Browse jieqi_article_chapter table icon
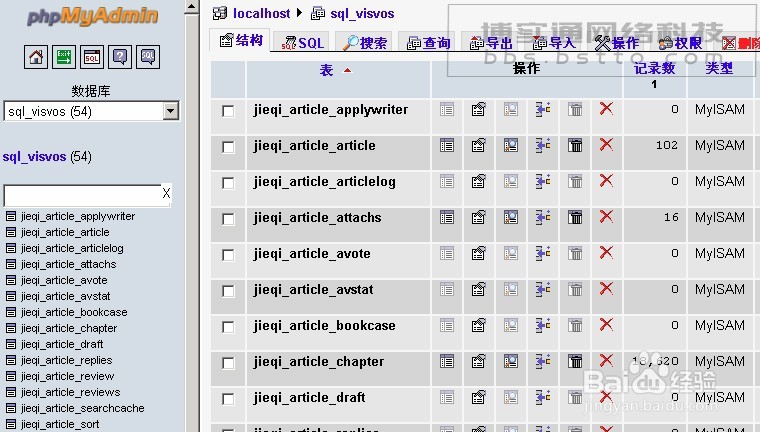Viewport: 760px width, 432px height. [447, 361]
